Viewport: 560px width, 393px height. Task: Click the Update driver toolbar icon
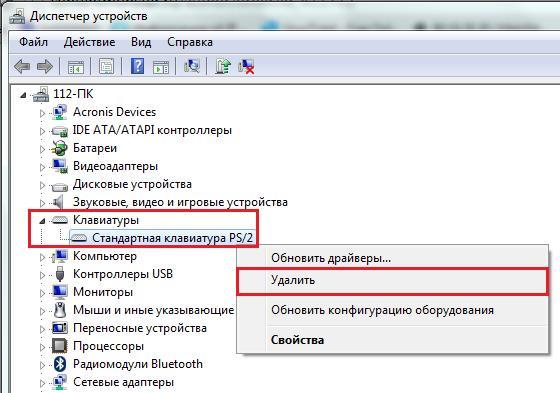222,66
